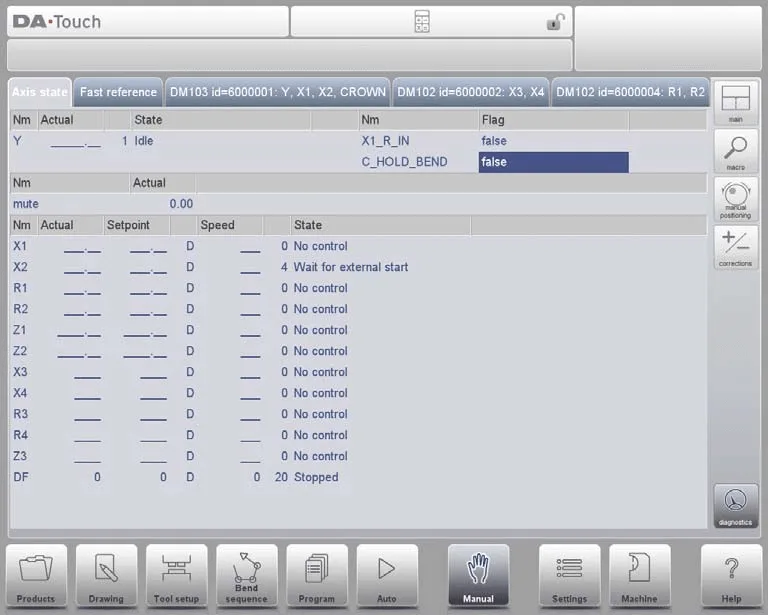Select the X2 axis row label
The height and width of the screenshot is (615, 768).
[20, 267]
